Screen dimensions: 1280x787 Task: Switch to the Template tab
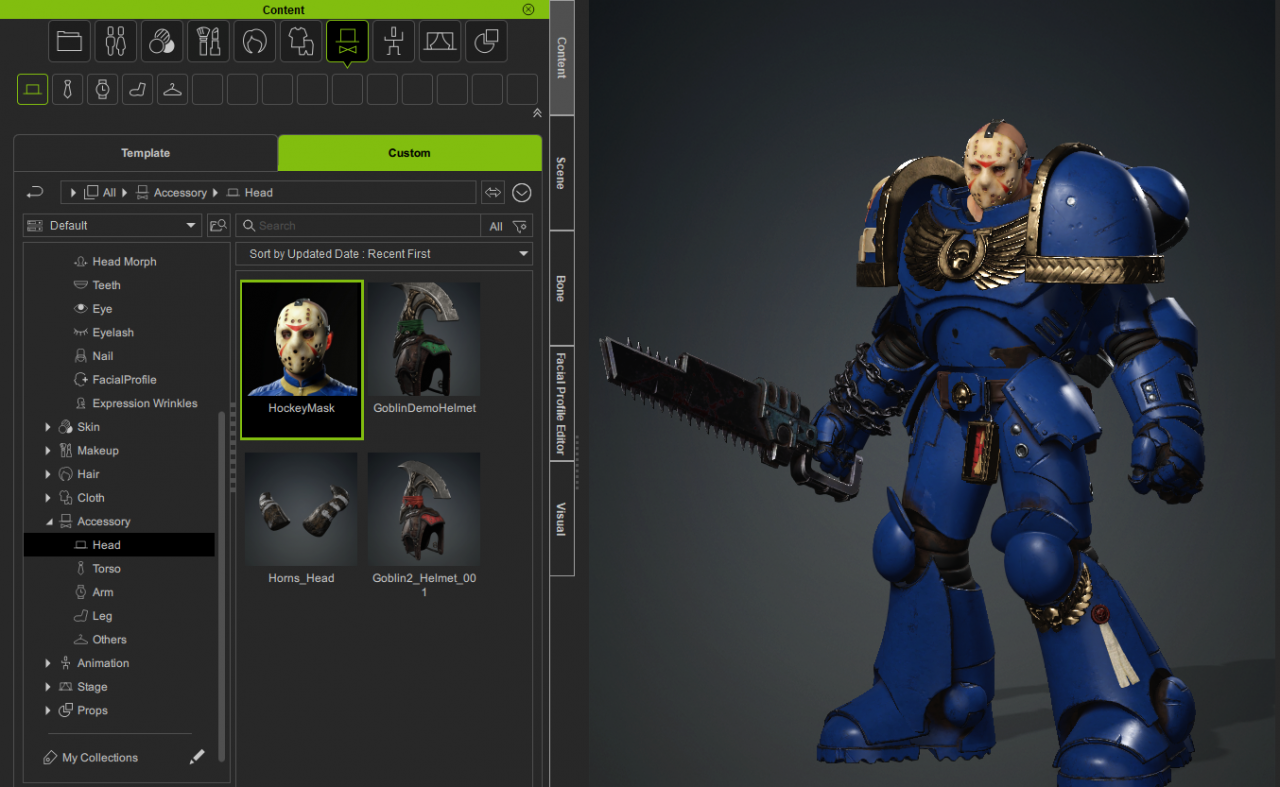[x=146, y=153]
